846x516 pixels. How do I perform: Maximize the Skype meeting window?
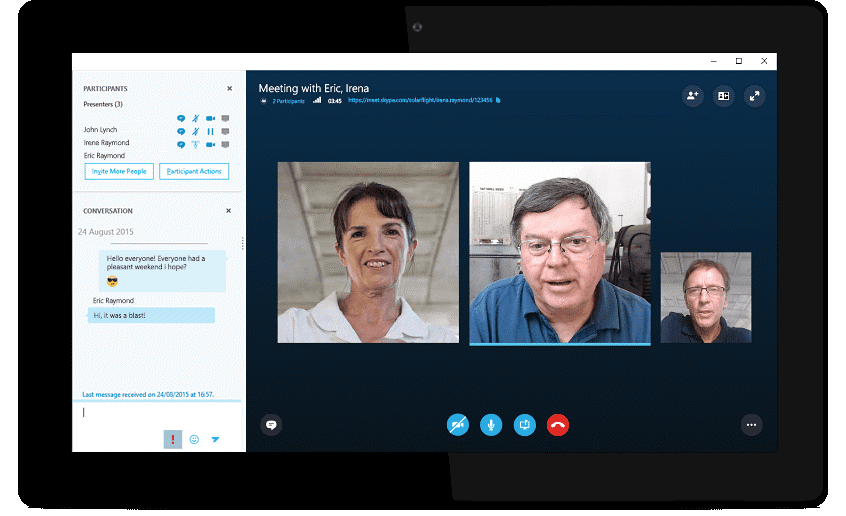tap(739, 62)
